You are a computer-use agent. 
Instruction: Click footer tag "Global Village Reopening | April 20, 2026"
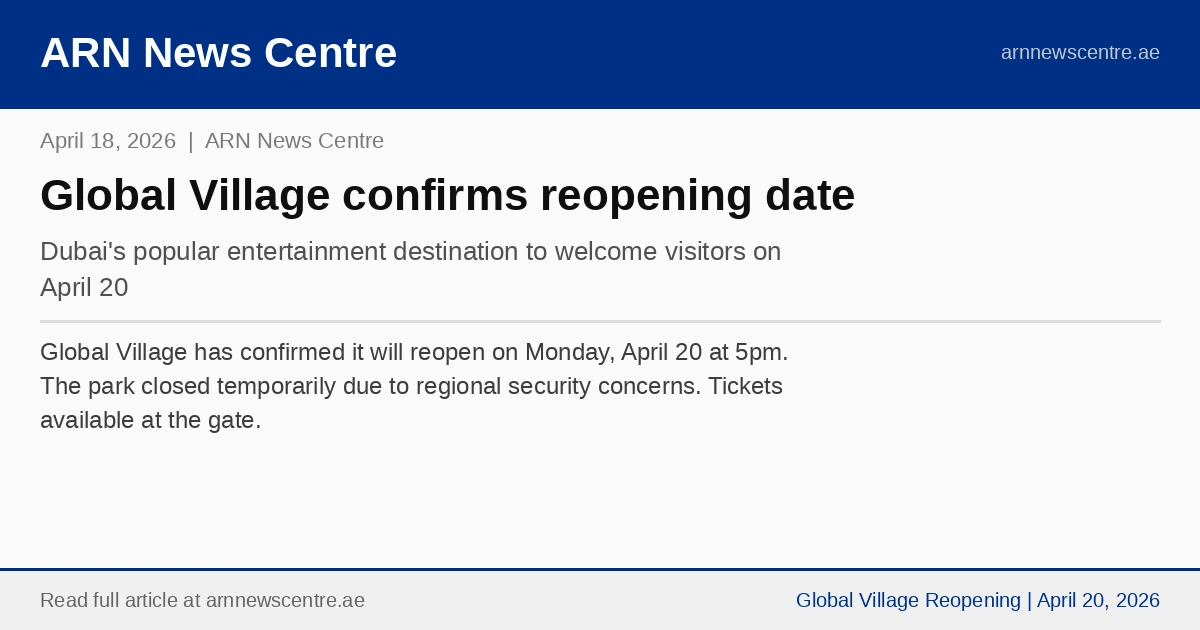point(977,601)
